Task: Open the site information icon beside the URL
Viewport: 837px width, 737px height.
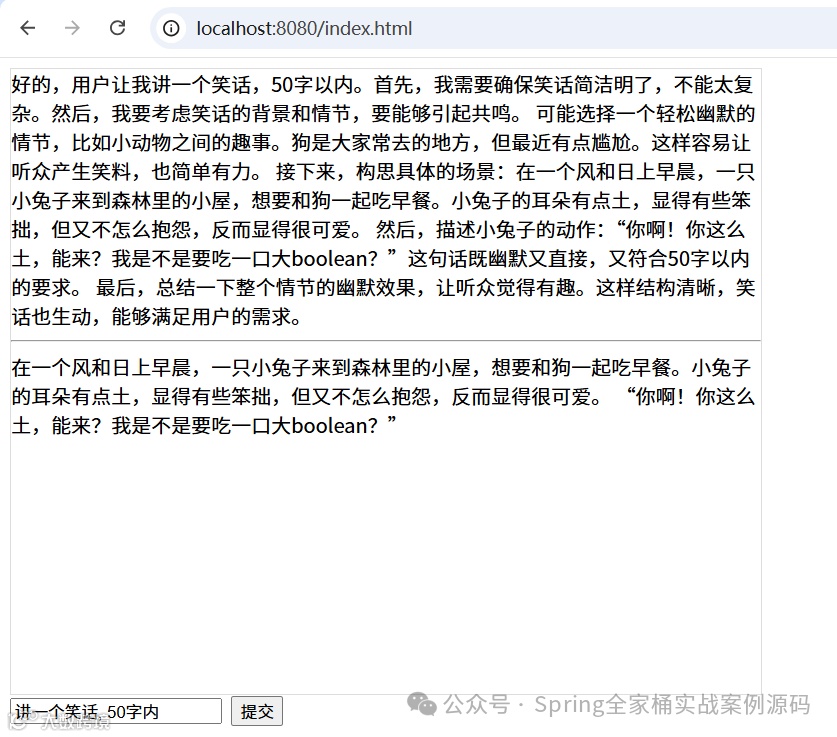Action: point(171,28)
